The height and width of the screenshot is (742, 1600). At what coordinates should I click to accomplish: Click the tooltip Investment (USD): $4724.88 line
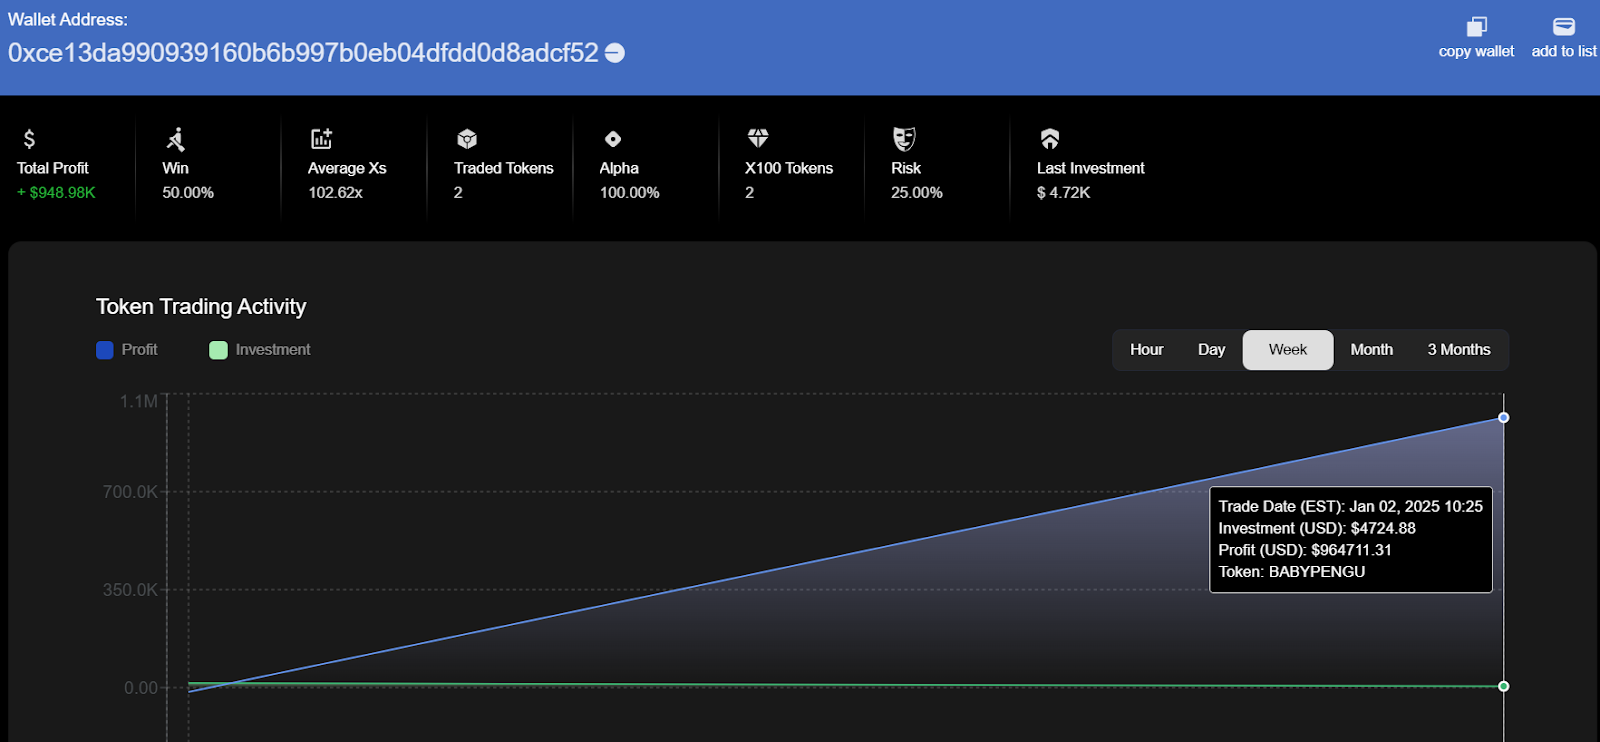point(1317,528)
